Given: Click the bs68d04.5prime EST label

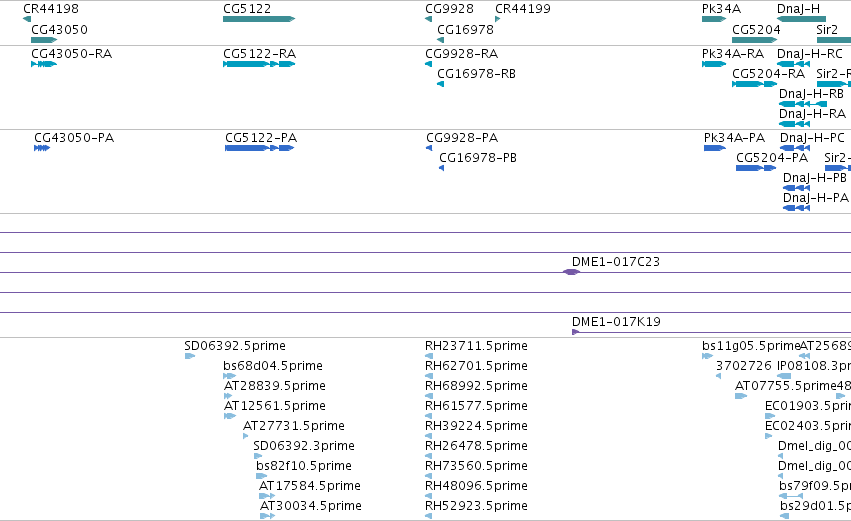Looking at the screenshot, I should pos(272,366).
